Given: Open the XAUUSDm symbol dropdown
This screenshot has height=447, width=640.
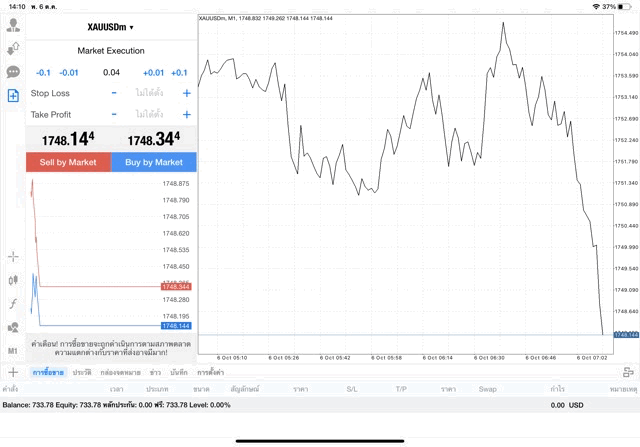Looking at the screenshot, I should pyautogui.click(x=110, y=27).
